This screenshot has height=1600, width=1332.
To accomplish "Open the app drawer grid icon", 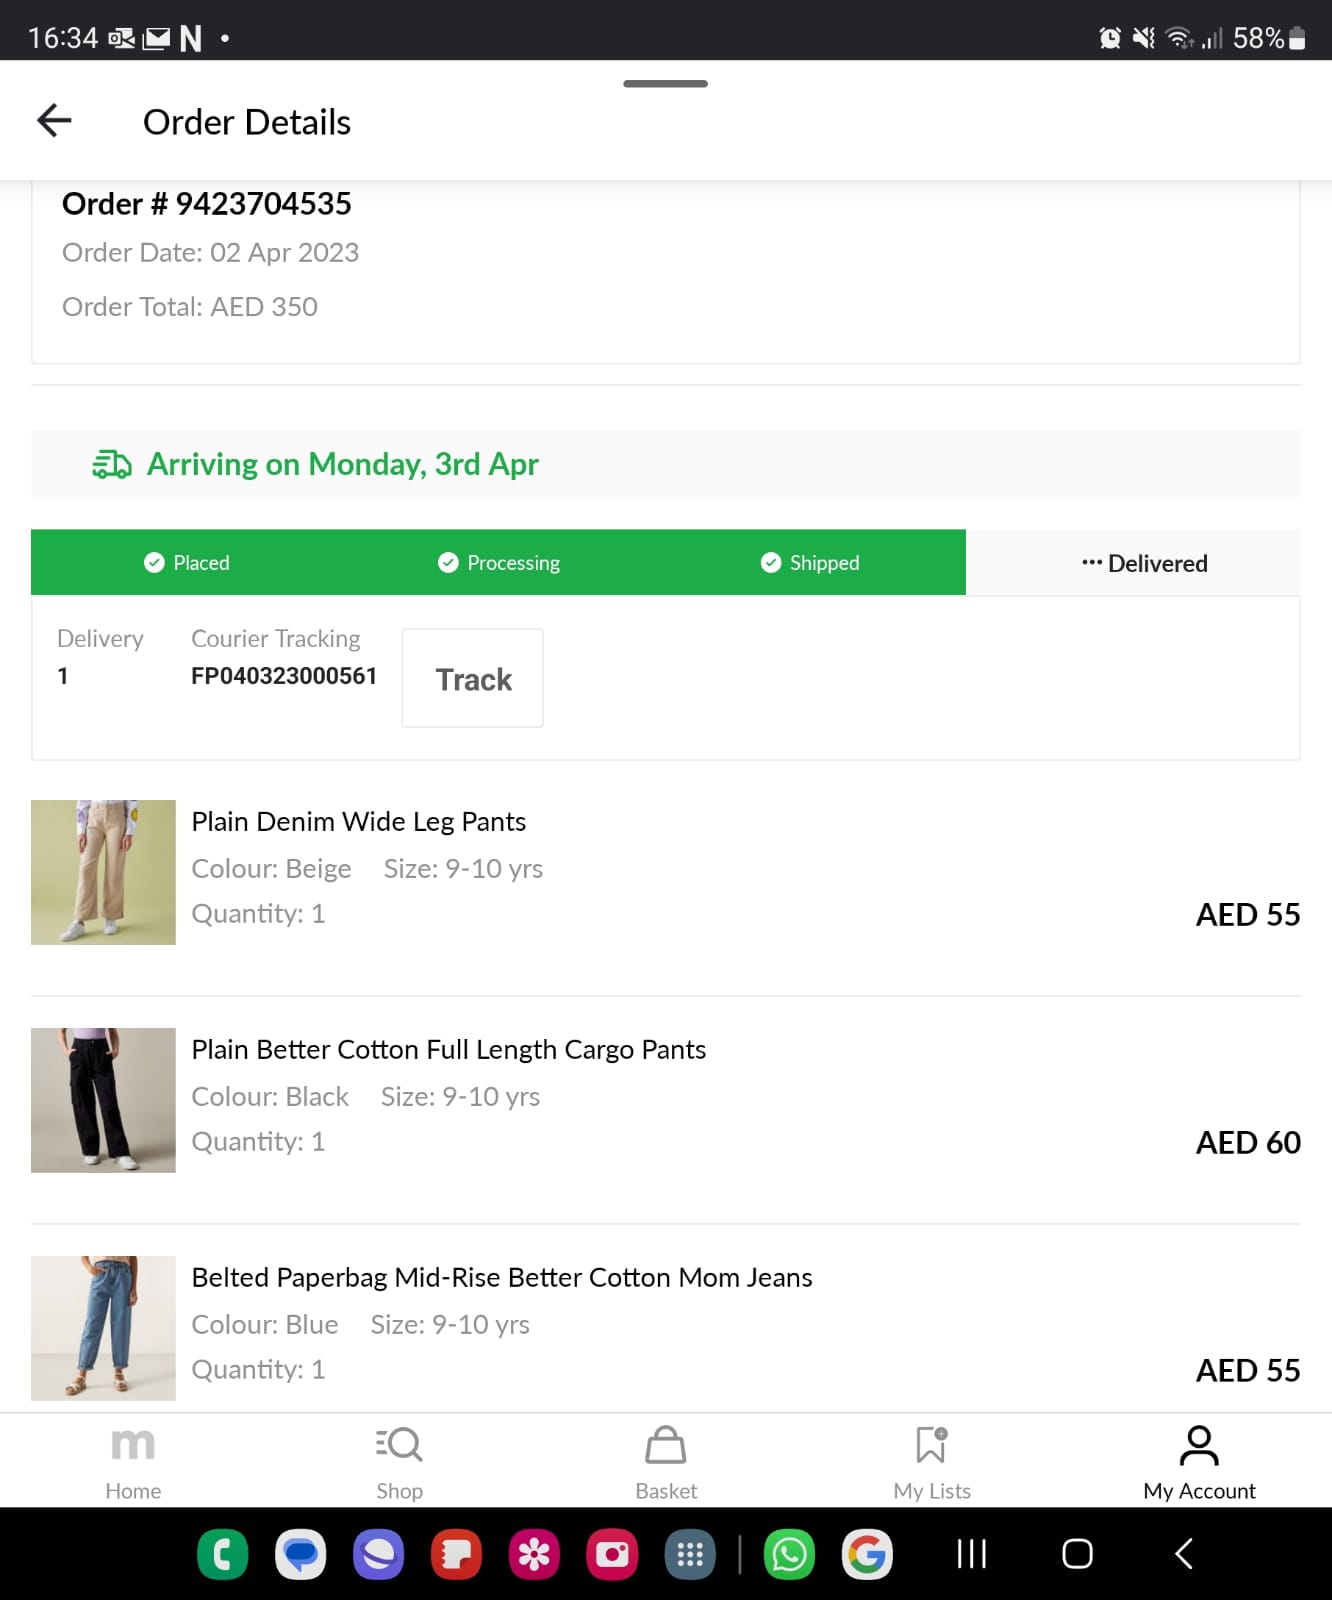I will tap(690, 1554).
